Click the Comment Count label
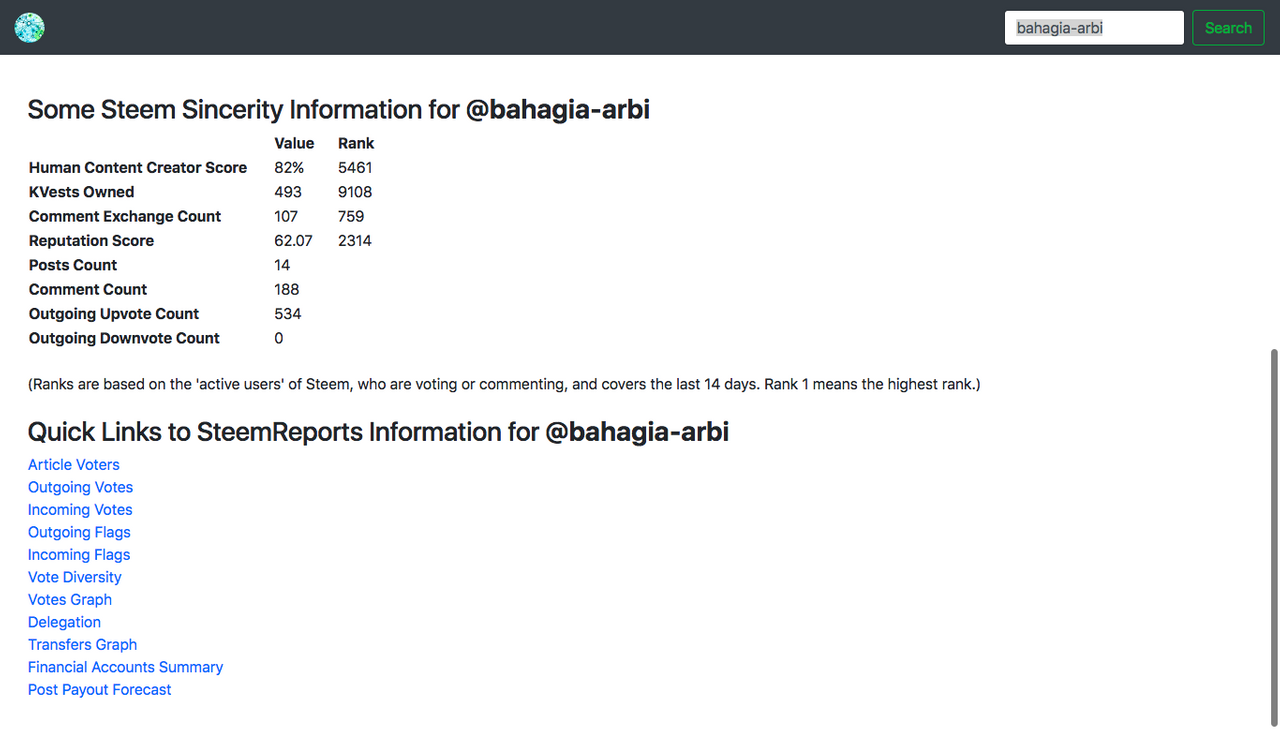 click(x=88, y=290)
